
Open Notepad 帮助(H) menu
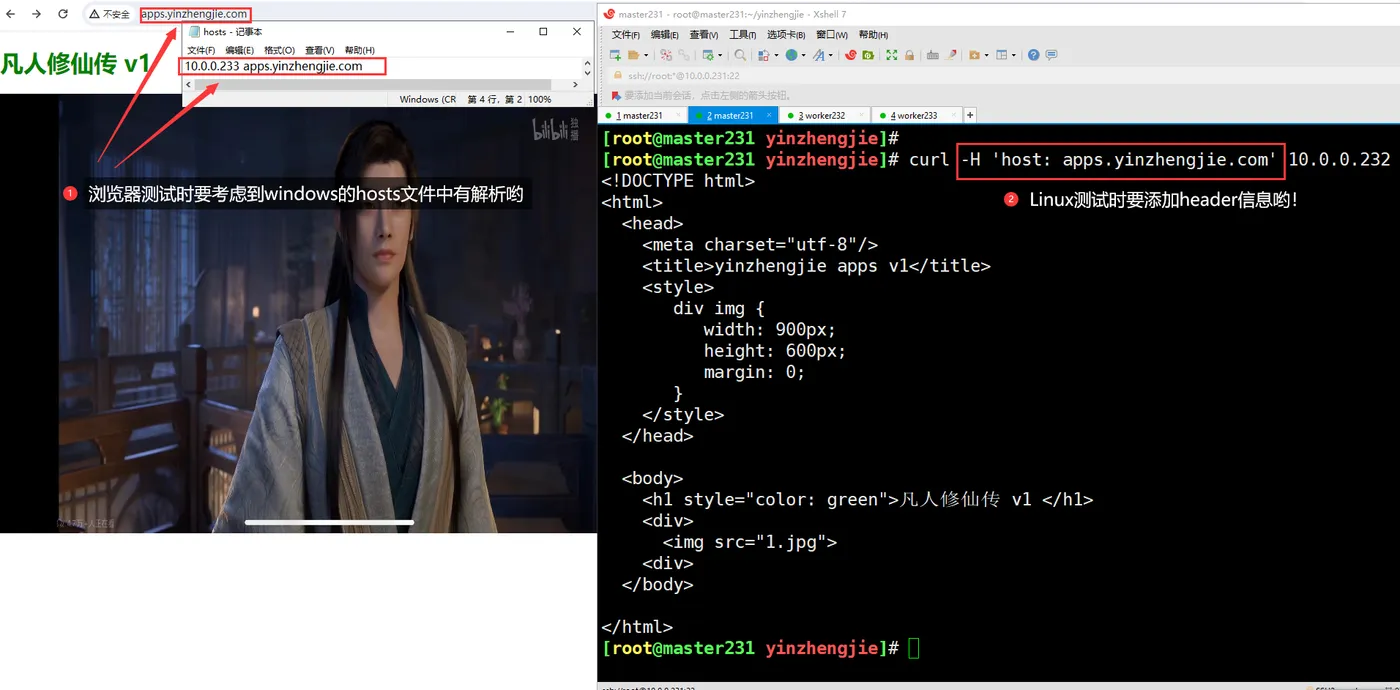point(360,50)
